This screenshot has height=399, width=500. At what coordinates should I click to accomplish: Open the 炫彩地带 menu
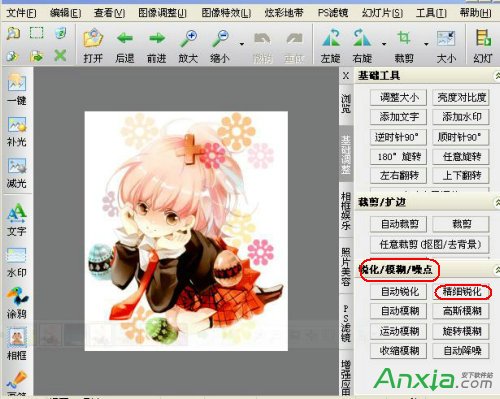point(284,13)
